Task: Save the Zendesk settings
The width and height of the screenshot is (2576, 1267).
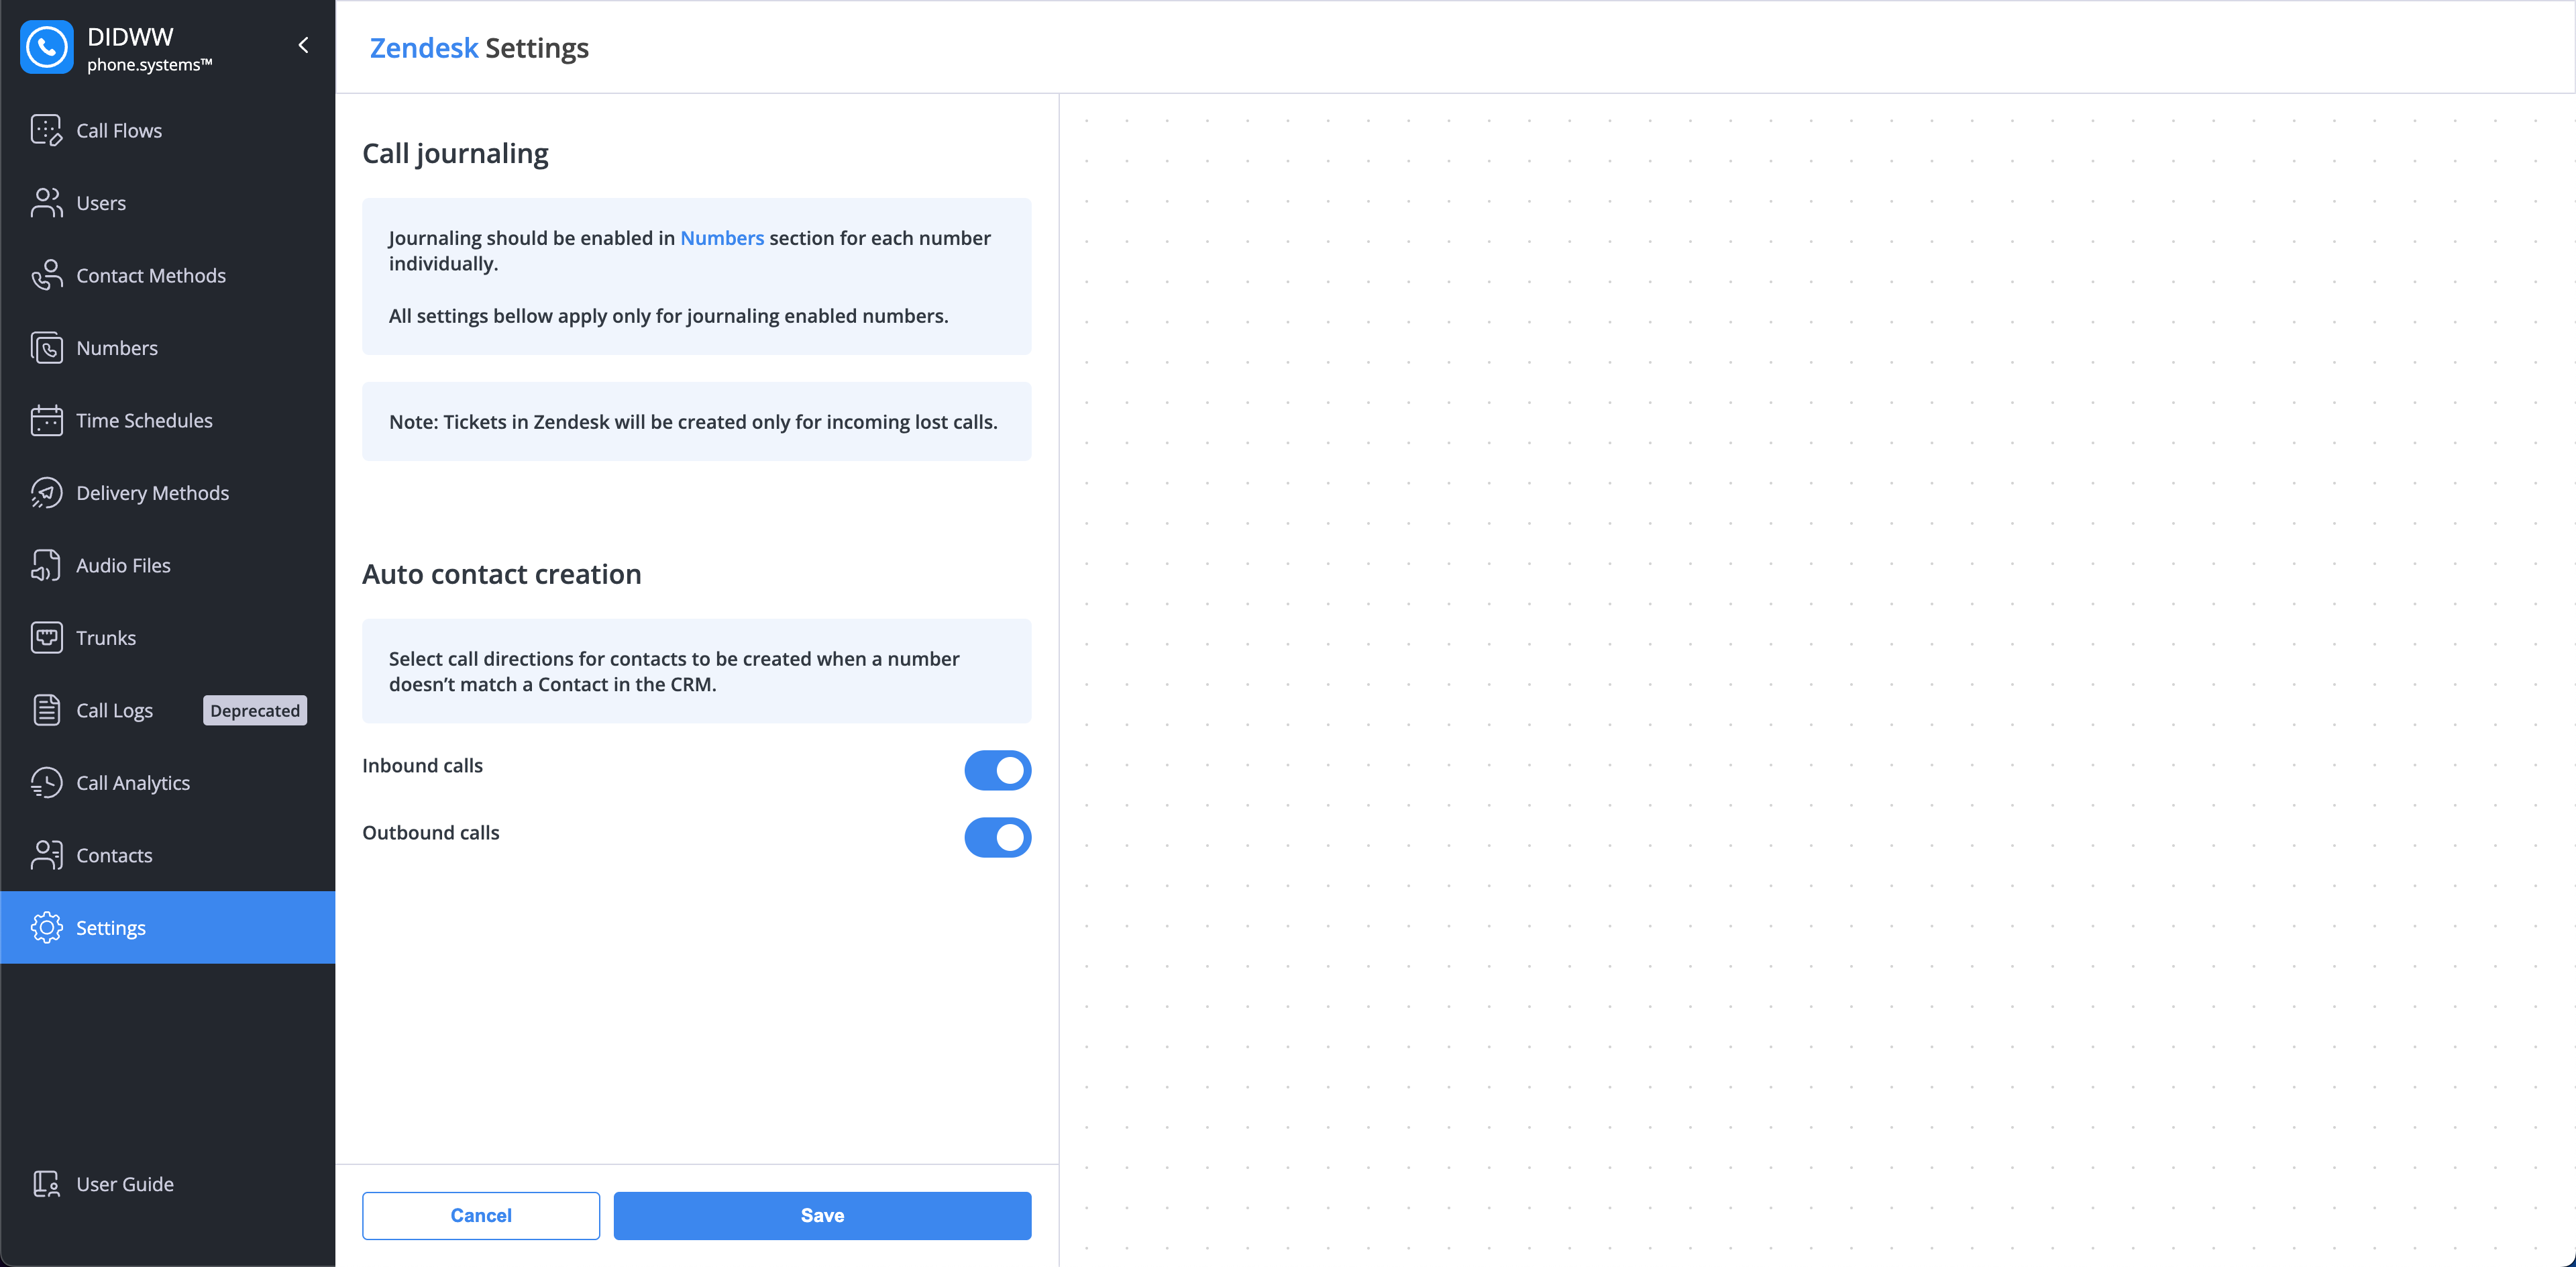Action: pos(822,1215)
